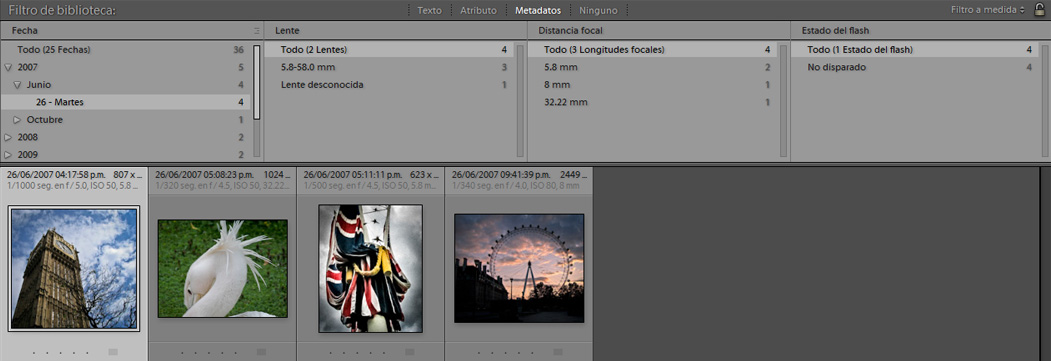Open color label box under London Eye photo
This screenshot has width=1051, height=361.
558,352
